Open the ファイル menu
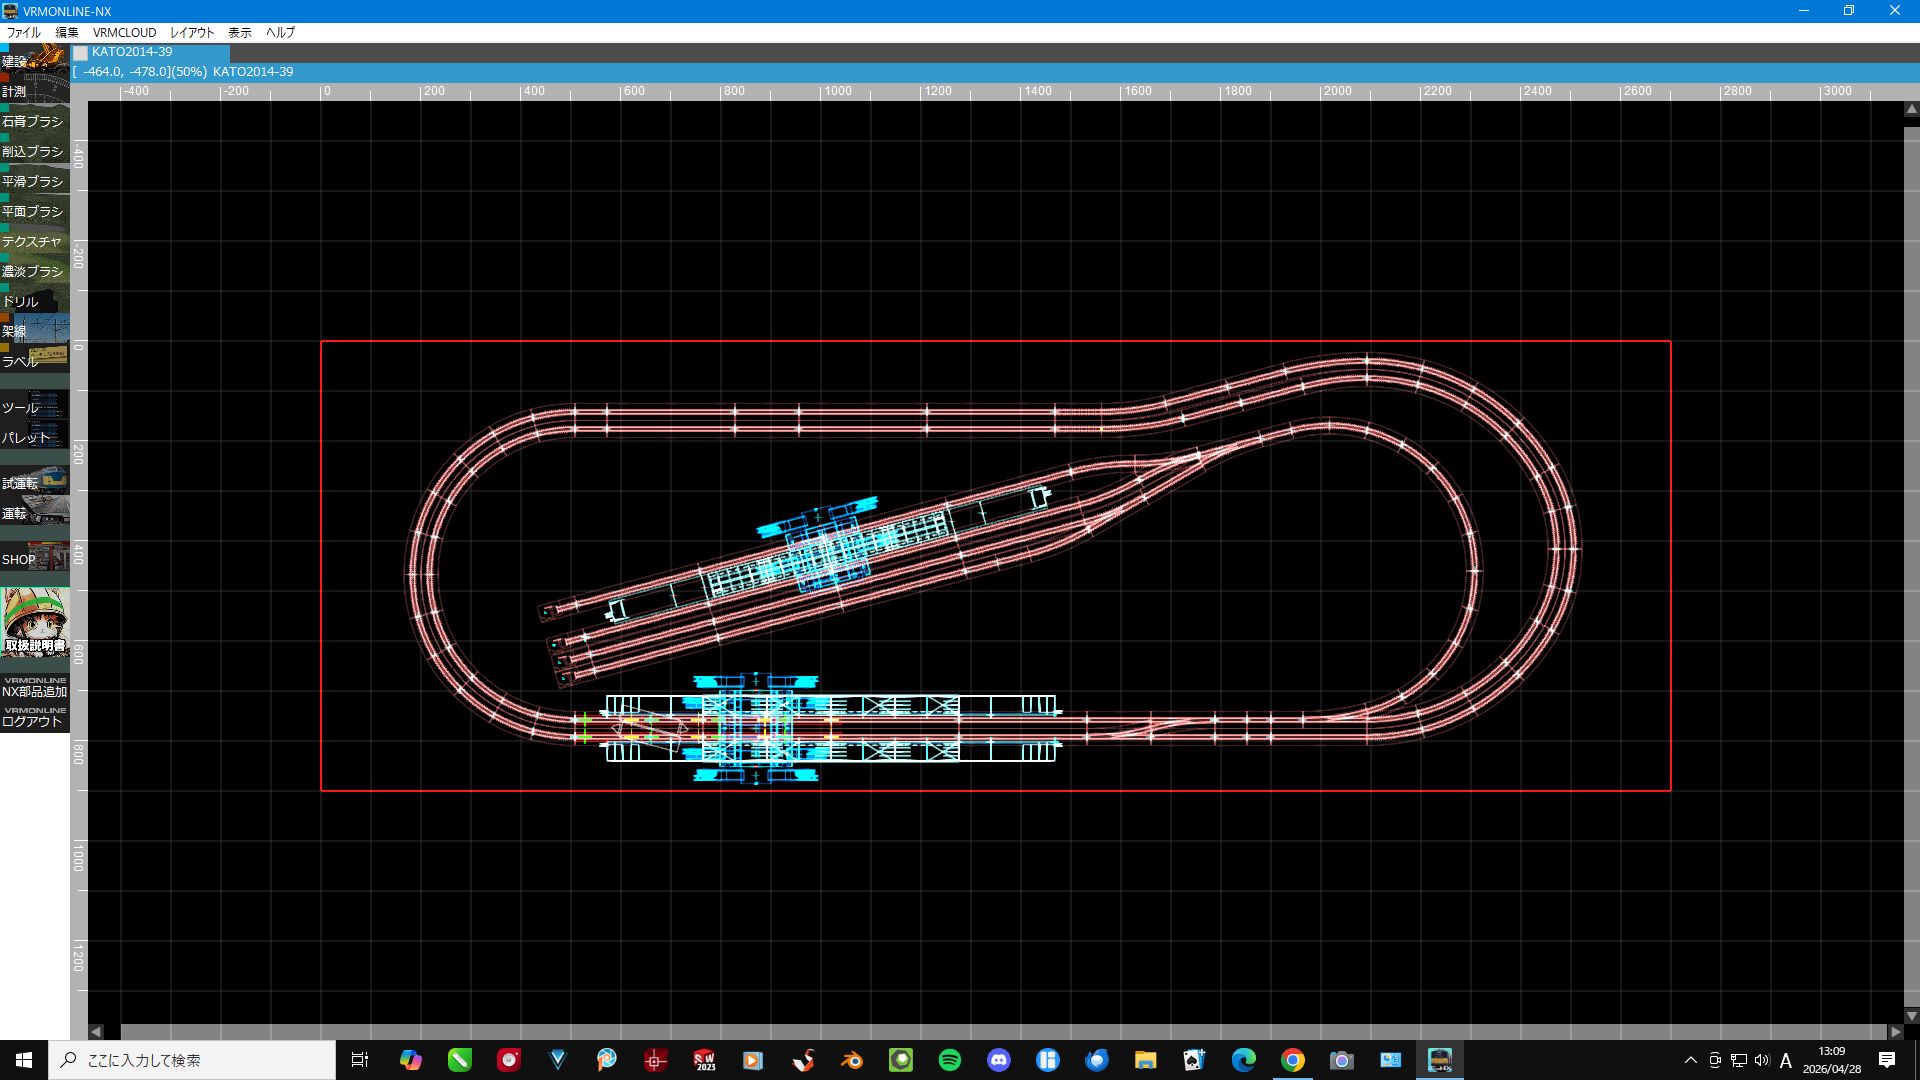This screenshot has height=1080, width=1920. pyautogui.click(x=23, y=32)
